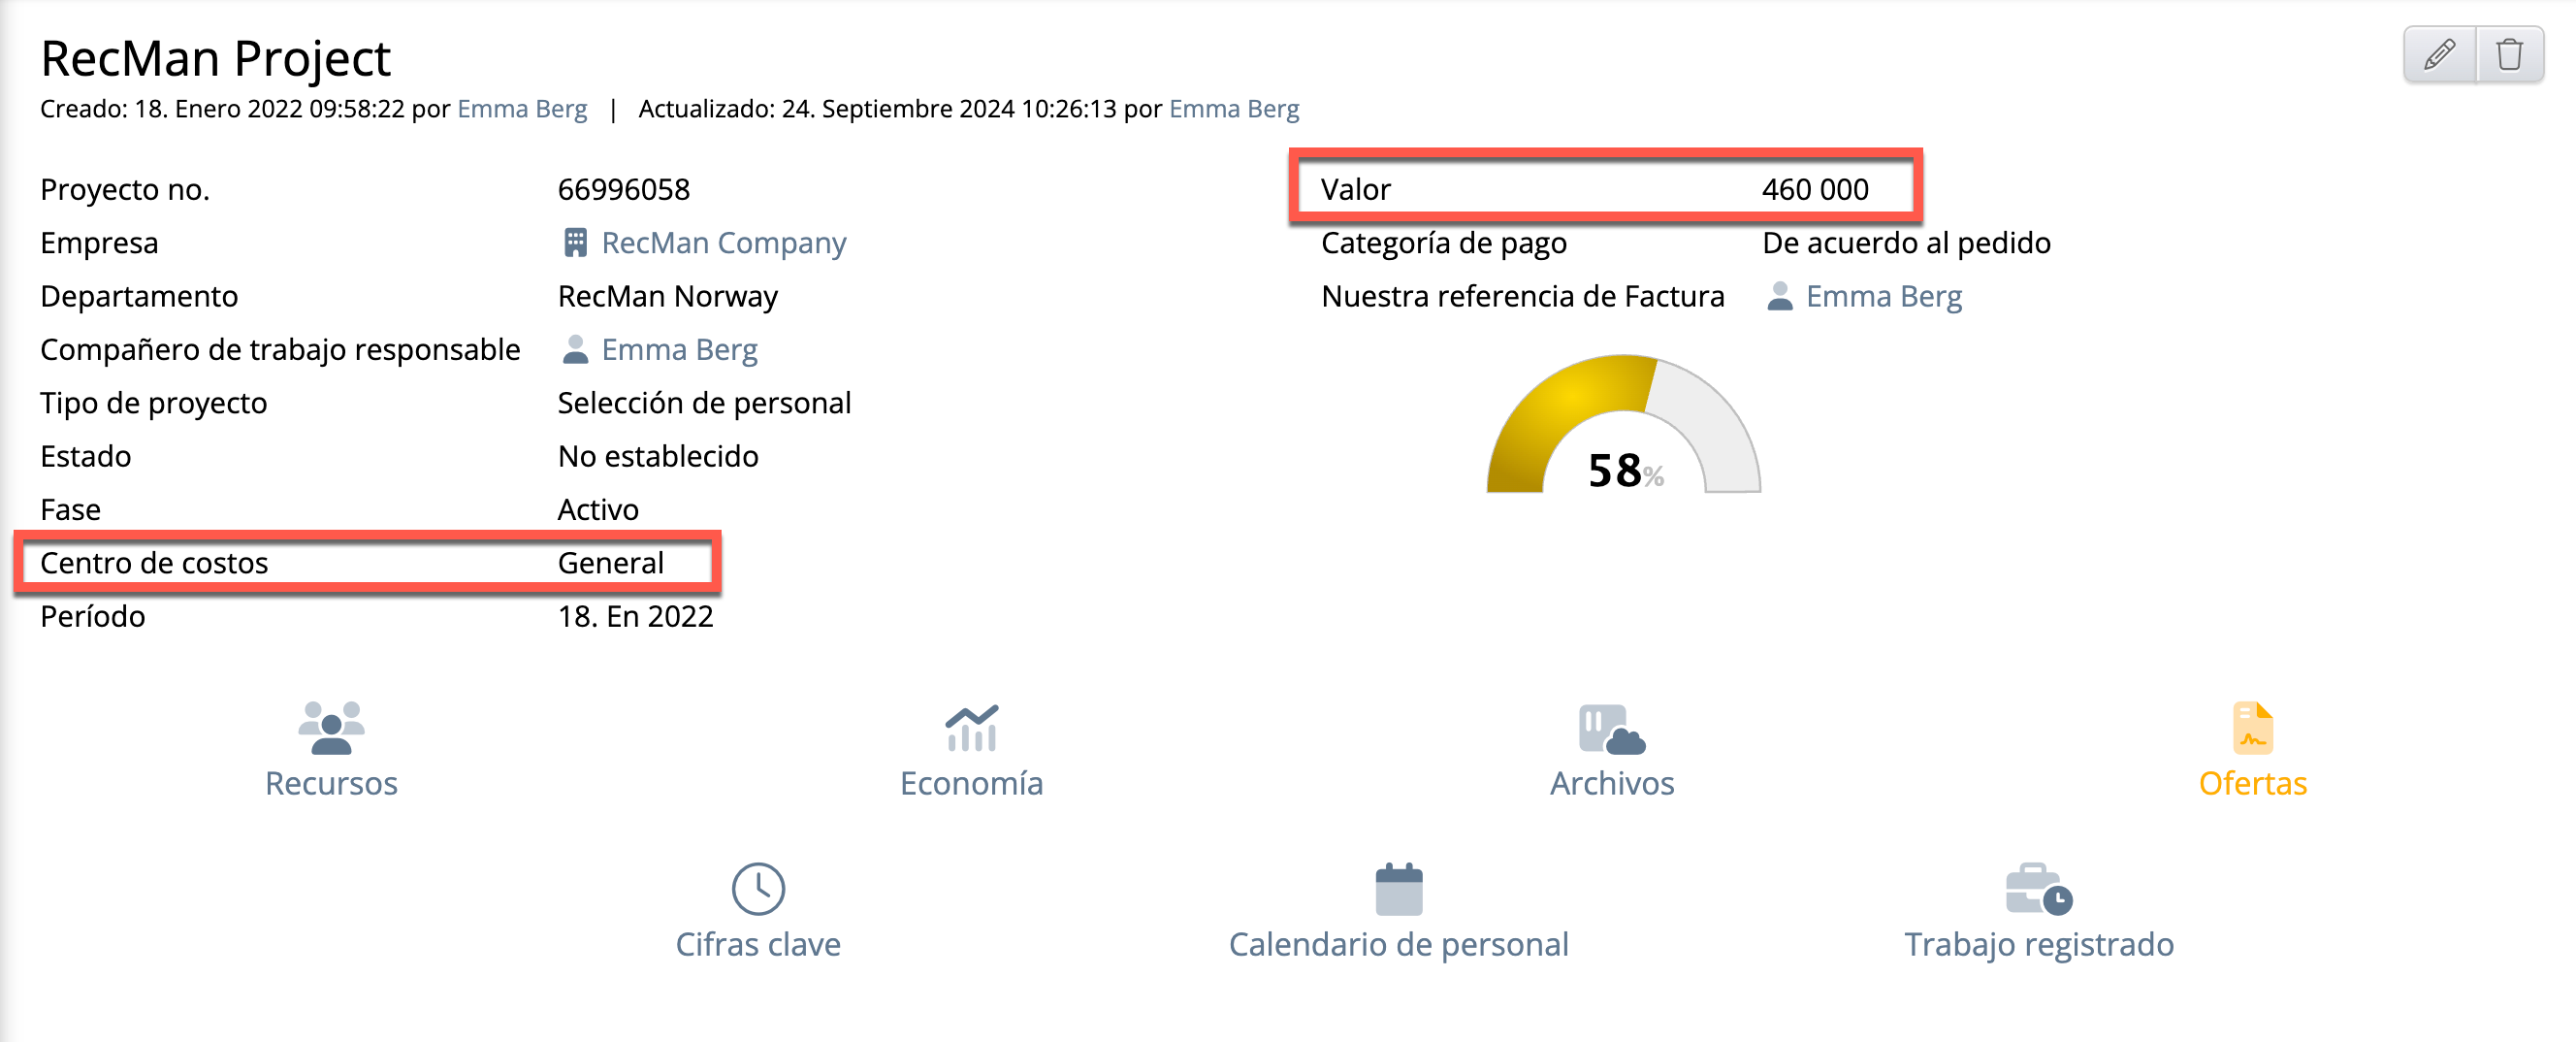The width and height of the screenshot is (2576, 1042).
Task: Open Emma Berg link after Actualizado
Action: coord(1234,109)
